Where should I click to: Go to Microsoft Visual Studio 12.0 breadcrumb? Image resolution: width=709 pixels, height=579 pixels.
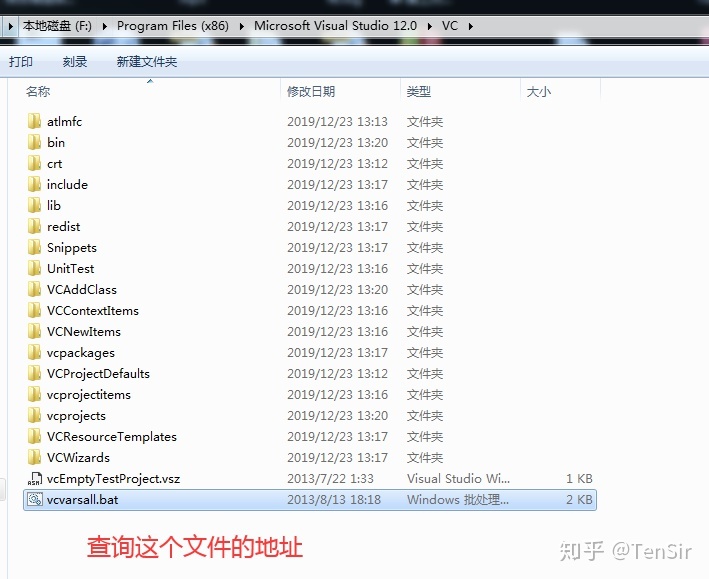(336, 26)
